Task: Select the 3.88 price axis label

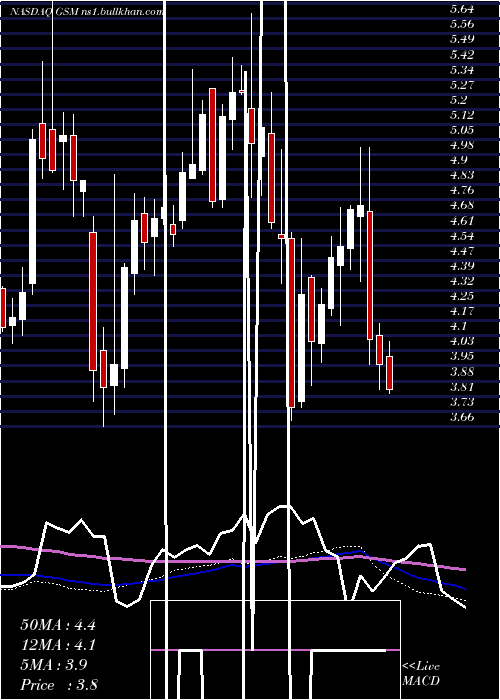Action: click(462, 371)
